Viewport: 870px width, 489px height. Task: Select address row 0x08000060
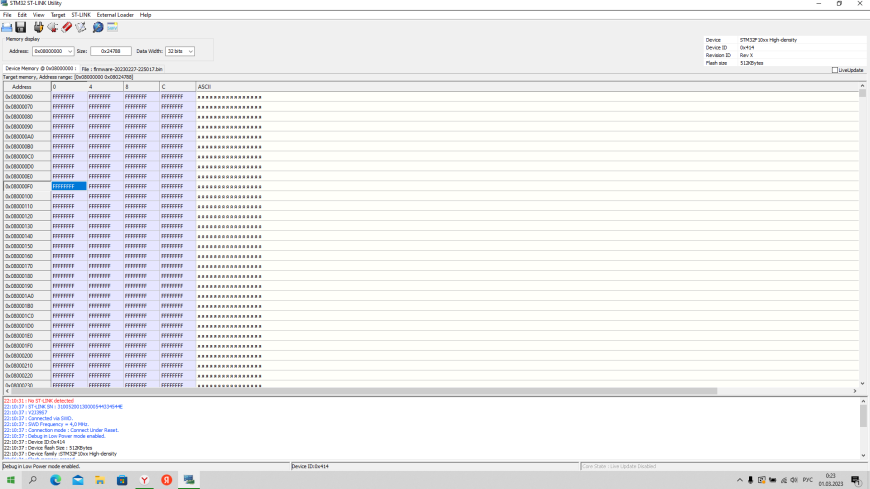(x=27, y=97)
